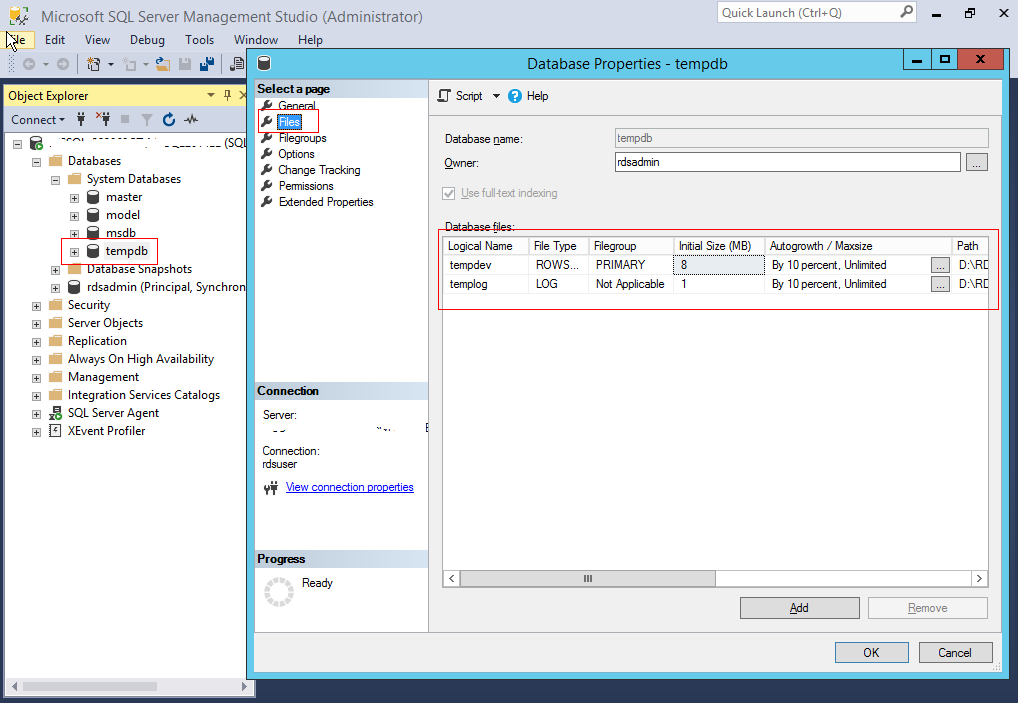Click Activity Monitor pulse icon
Screen dimensions: 1018x703
tap(191, 119)
